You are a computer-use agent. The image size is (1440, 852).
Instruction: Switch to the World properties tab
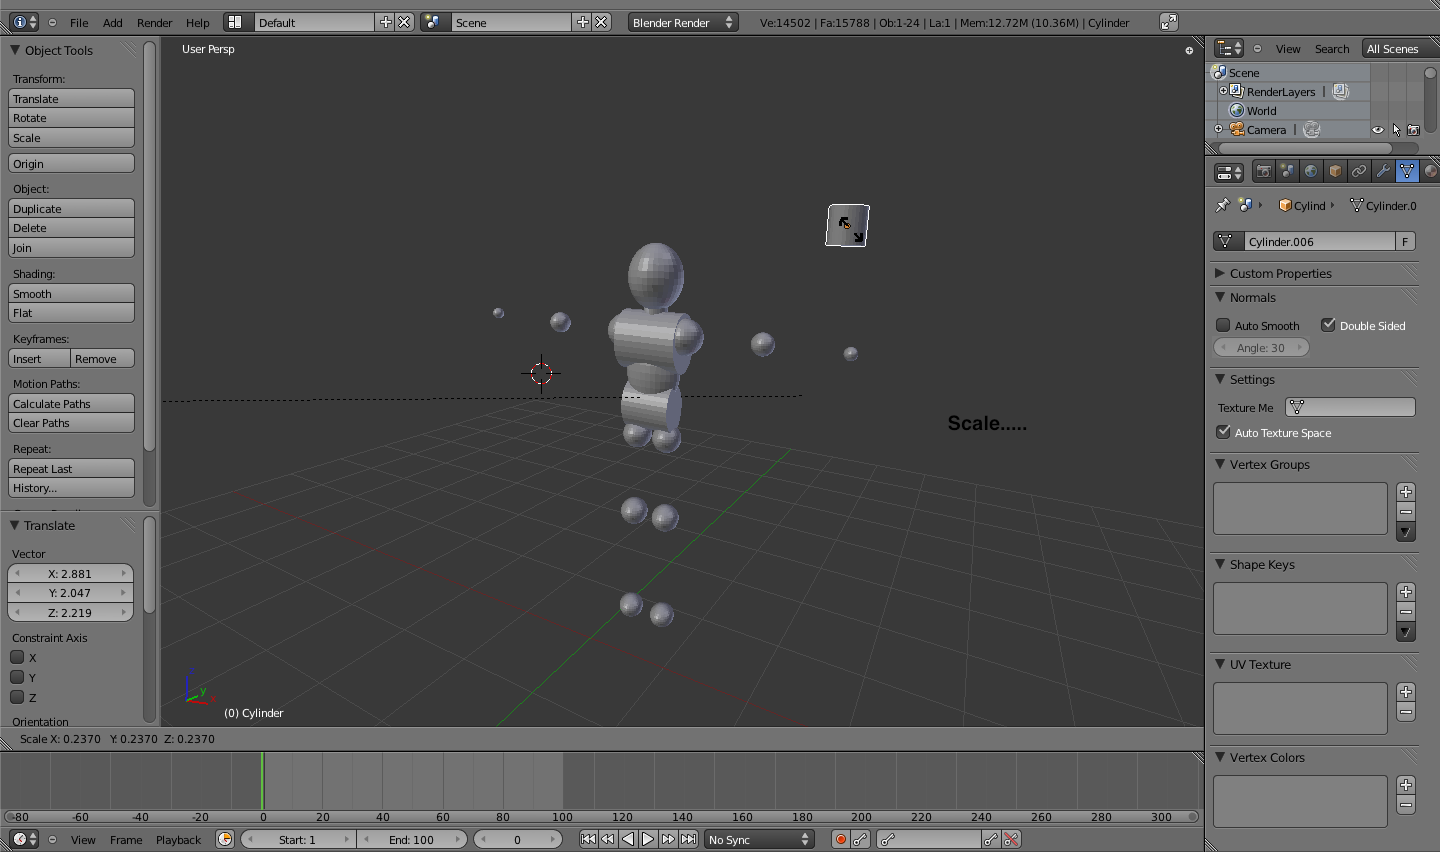click(x=1311, y=171)
